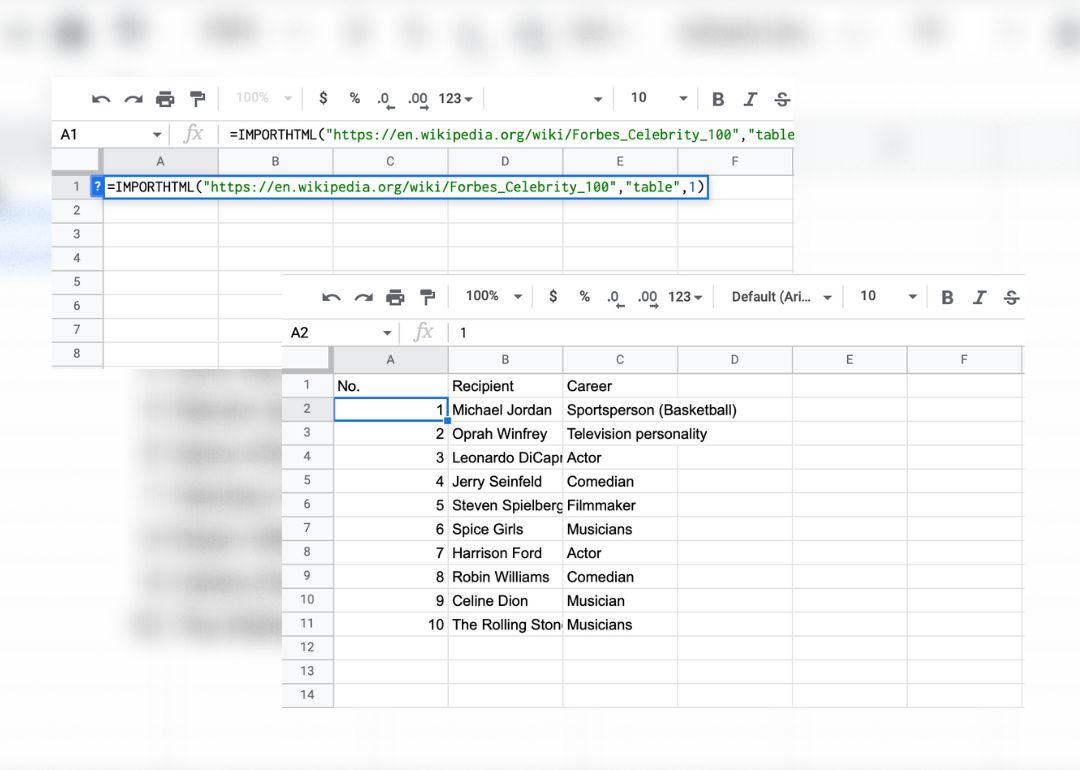Select the paint format tool in the lower toolbar
Screen dimensions: 1080x770
pos(427,297)
